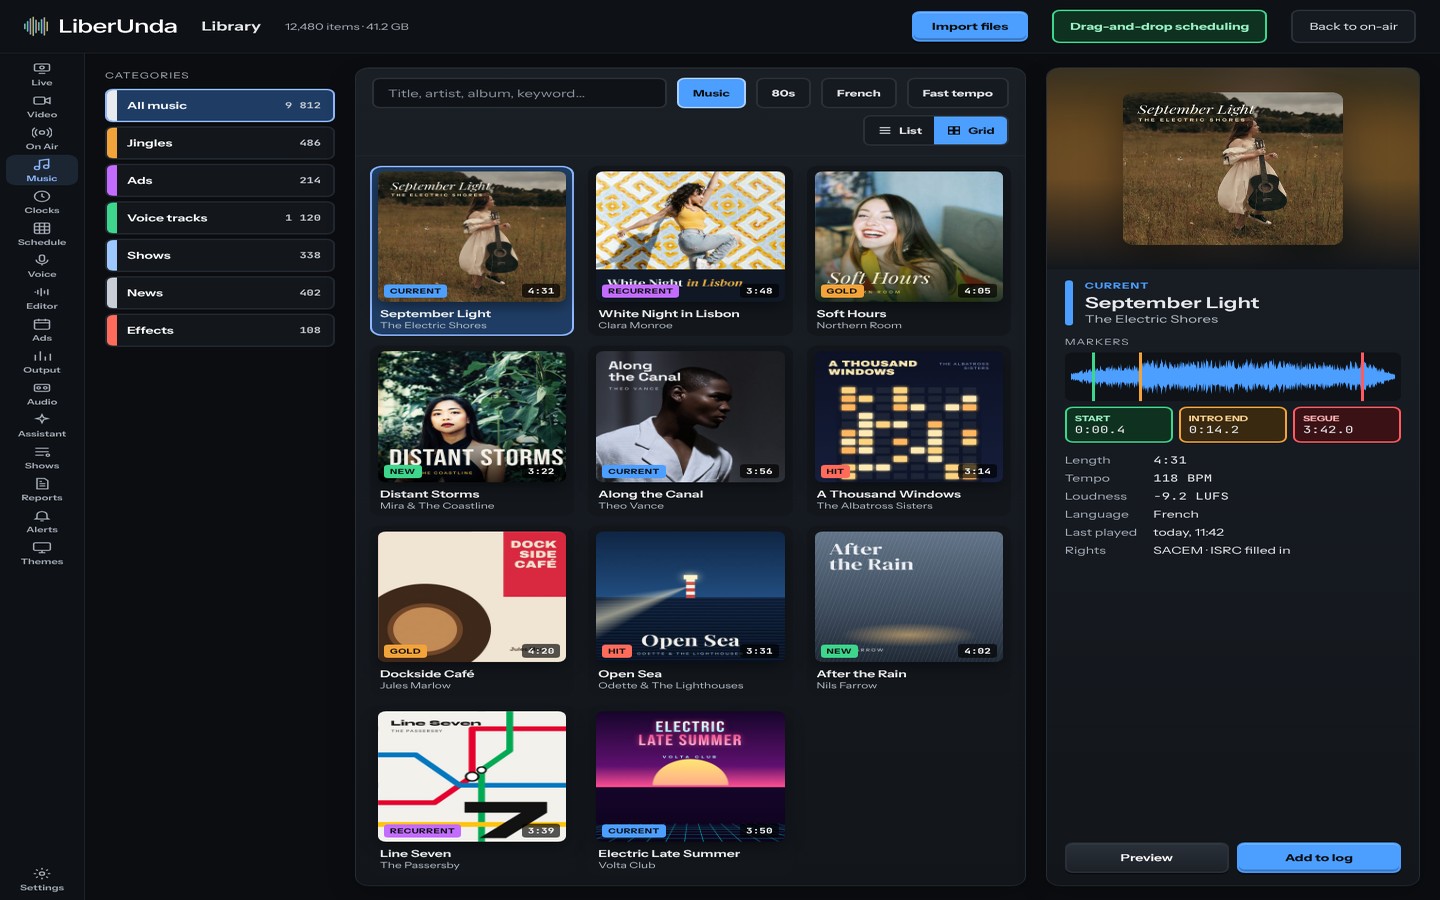
Task: Click the blue waveform in Markers
Action: point(1232,377)
